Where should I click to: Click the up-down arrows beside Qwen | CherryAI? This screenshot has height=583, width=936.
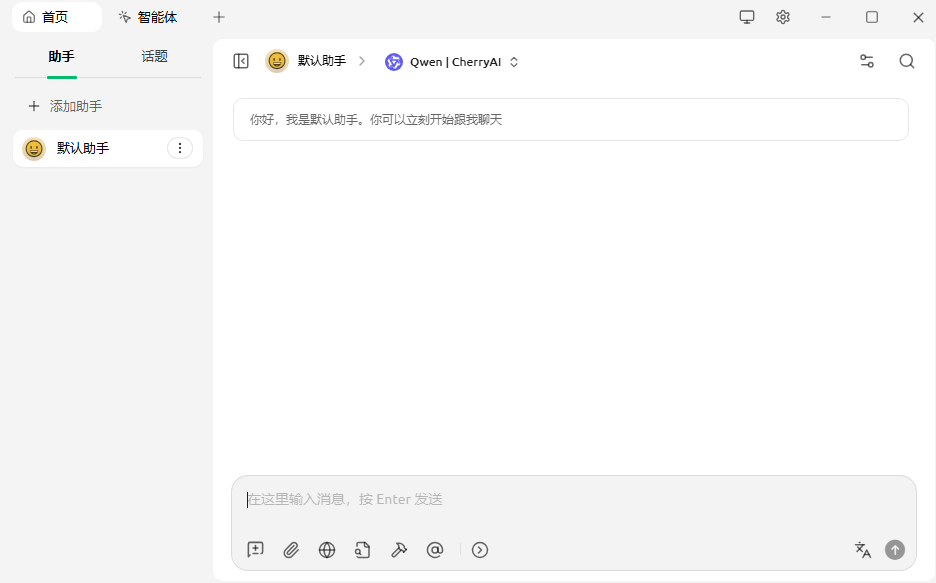pyautogui.click(x=514, y=61)
